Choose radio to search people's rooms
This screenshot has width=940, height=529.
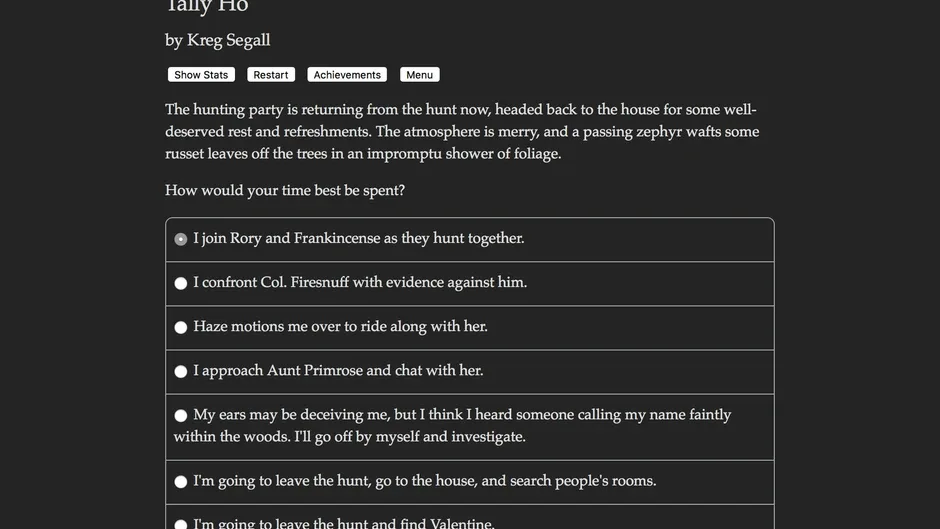tap(180, 482)
